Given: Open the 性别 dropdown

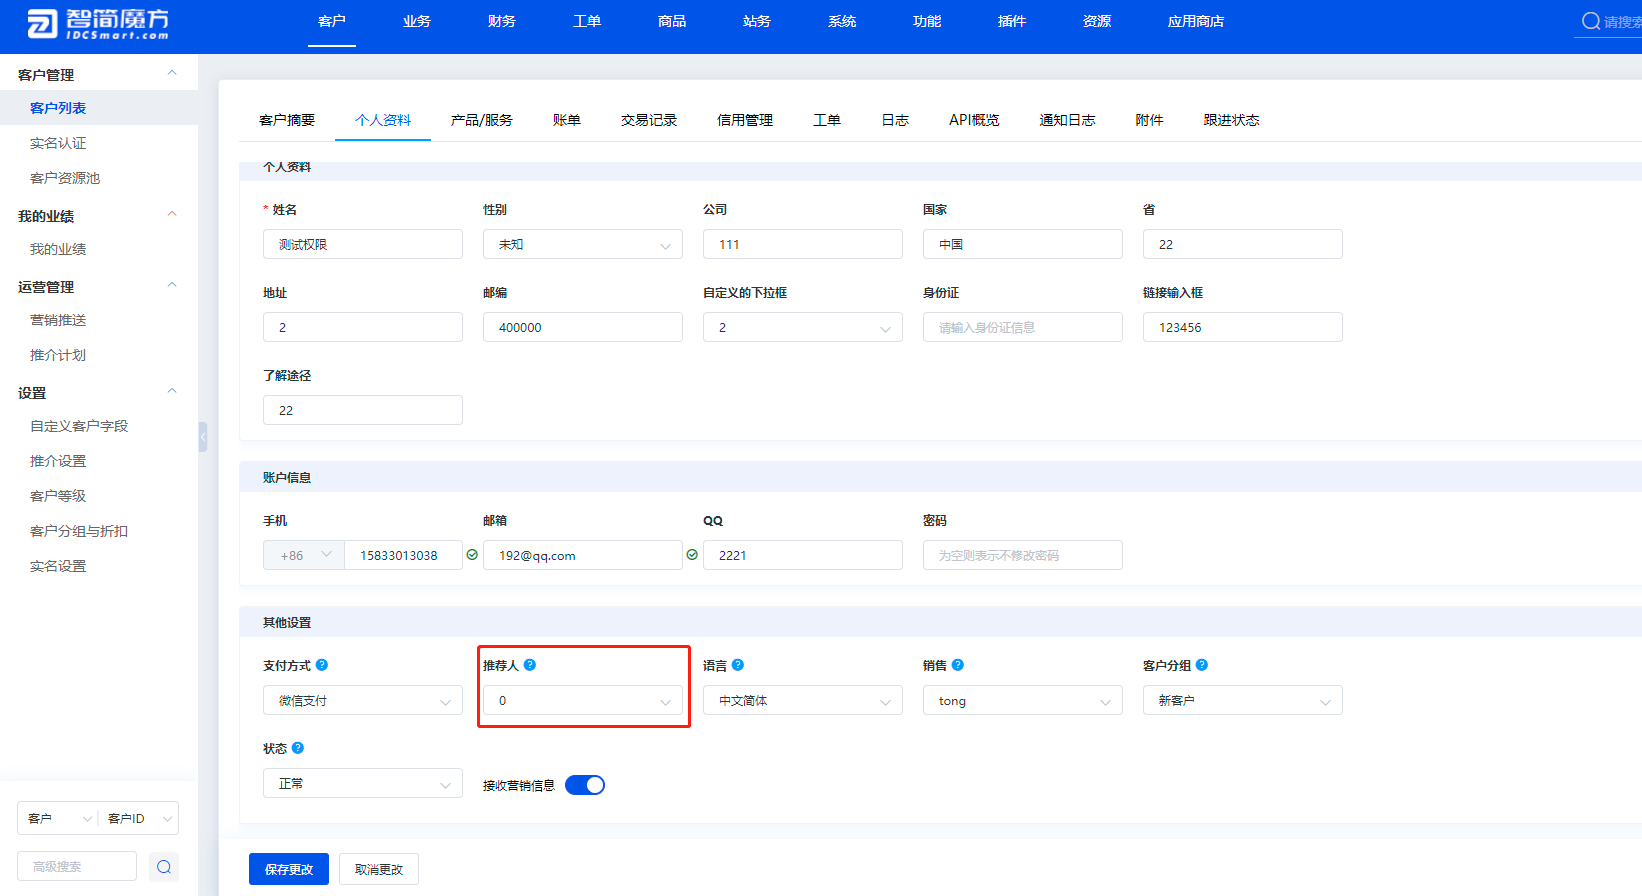Looking at the screenshot, I should pos(583,244).
